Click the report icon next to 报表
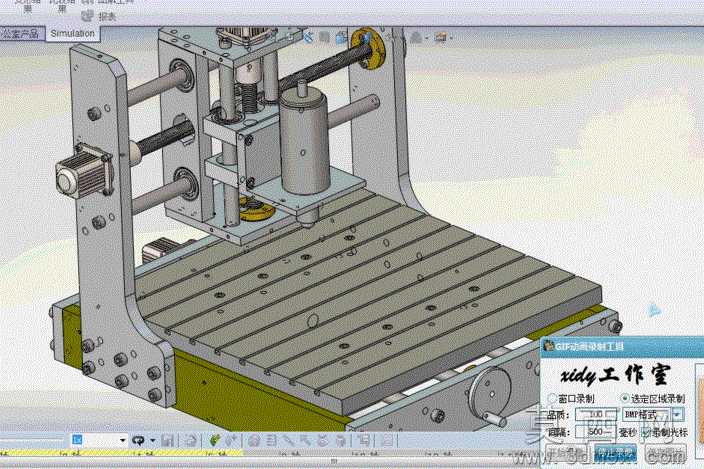Screen dimensions: 704x469 point(88,17)
